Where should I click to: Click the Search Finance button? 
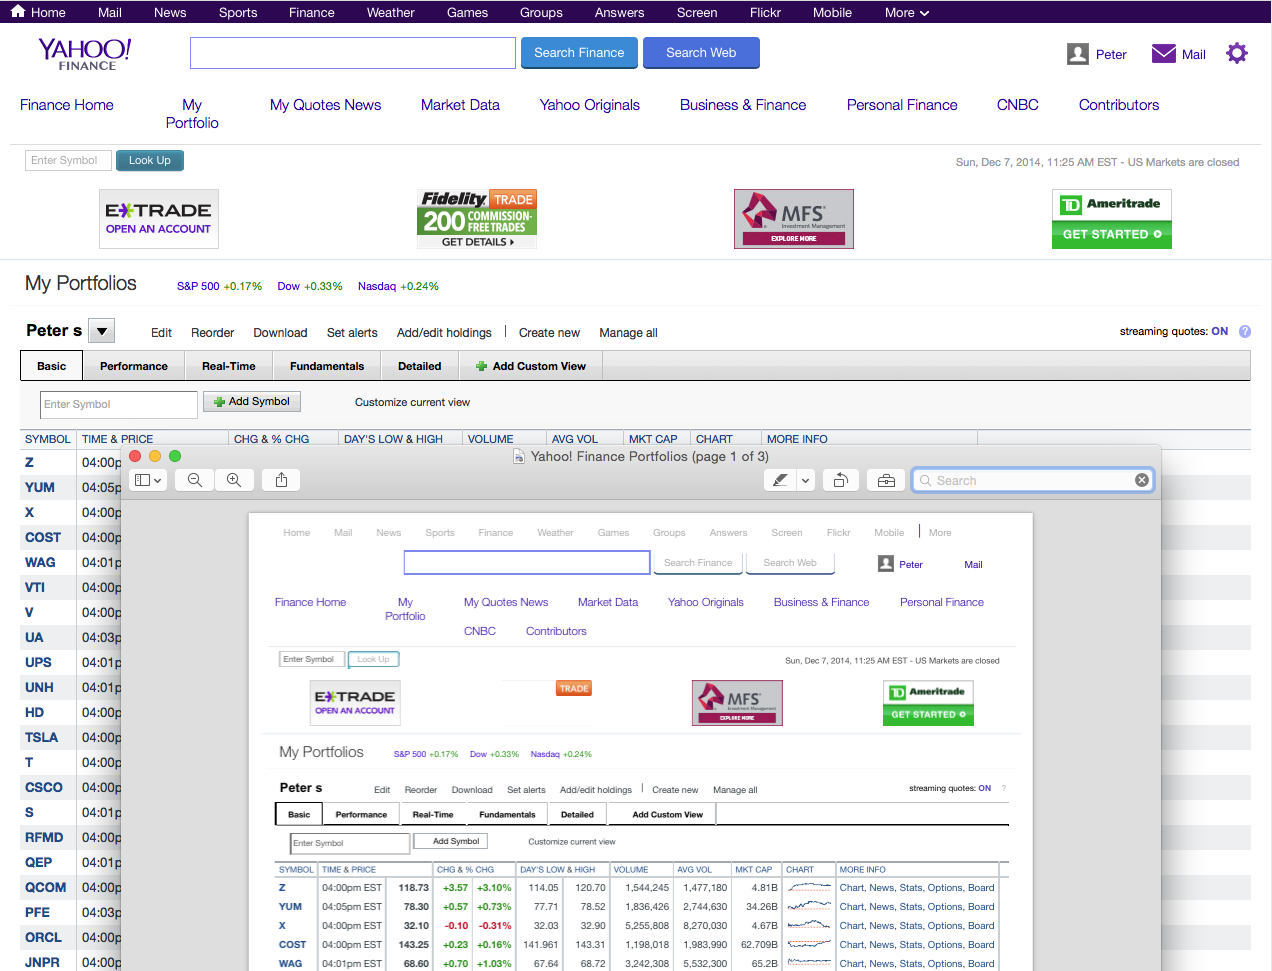[579, 53]
